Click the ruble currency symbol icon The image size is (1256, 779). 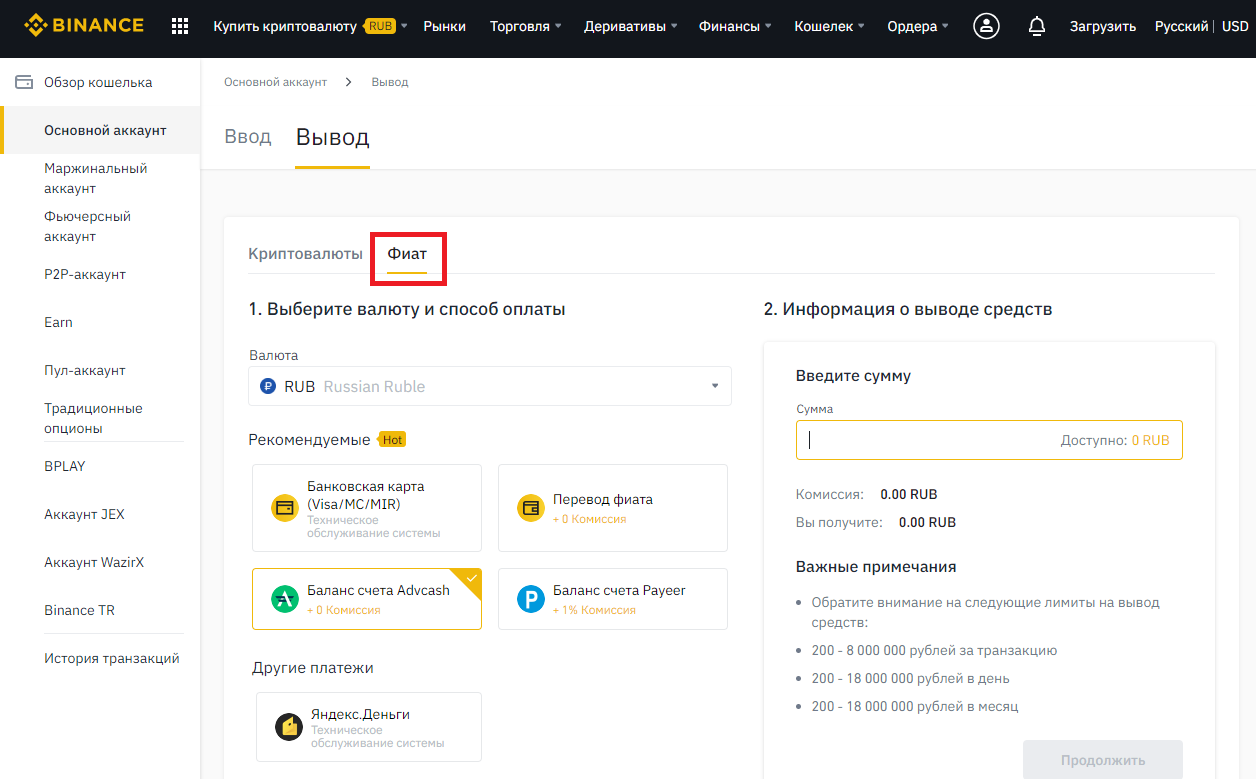[x=267, y=386]
